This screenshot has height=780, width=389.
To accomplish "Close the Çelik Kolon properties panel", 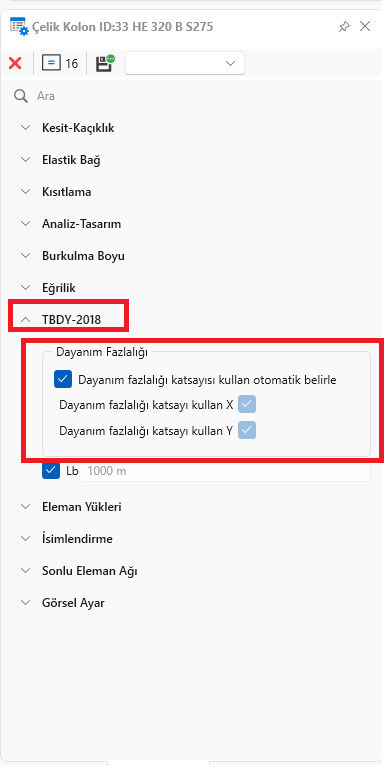I will click(x=365, y=26).
